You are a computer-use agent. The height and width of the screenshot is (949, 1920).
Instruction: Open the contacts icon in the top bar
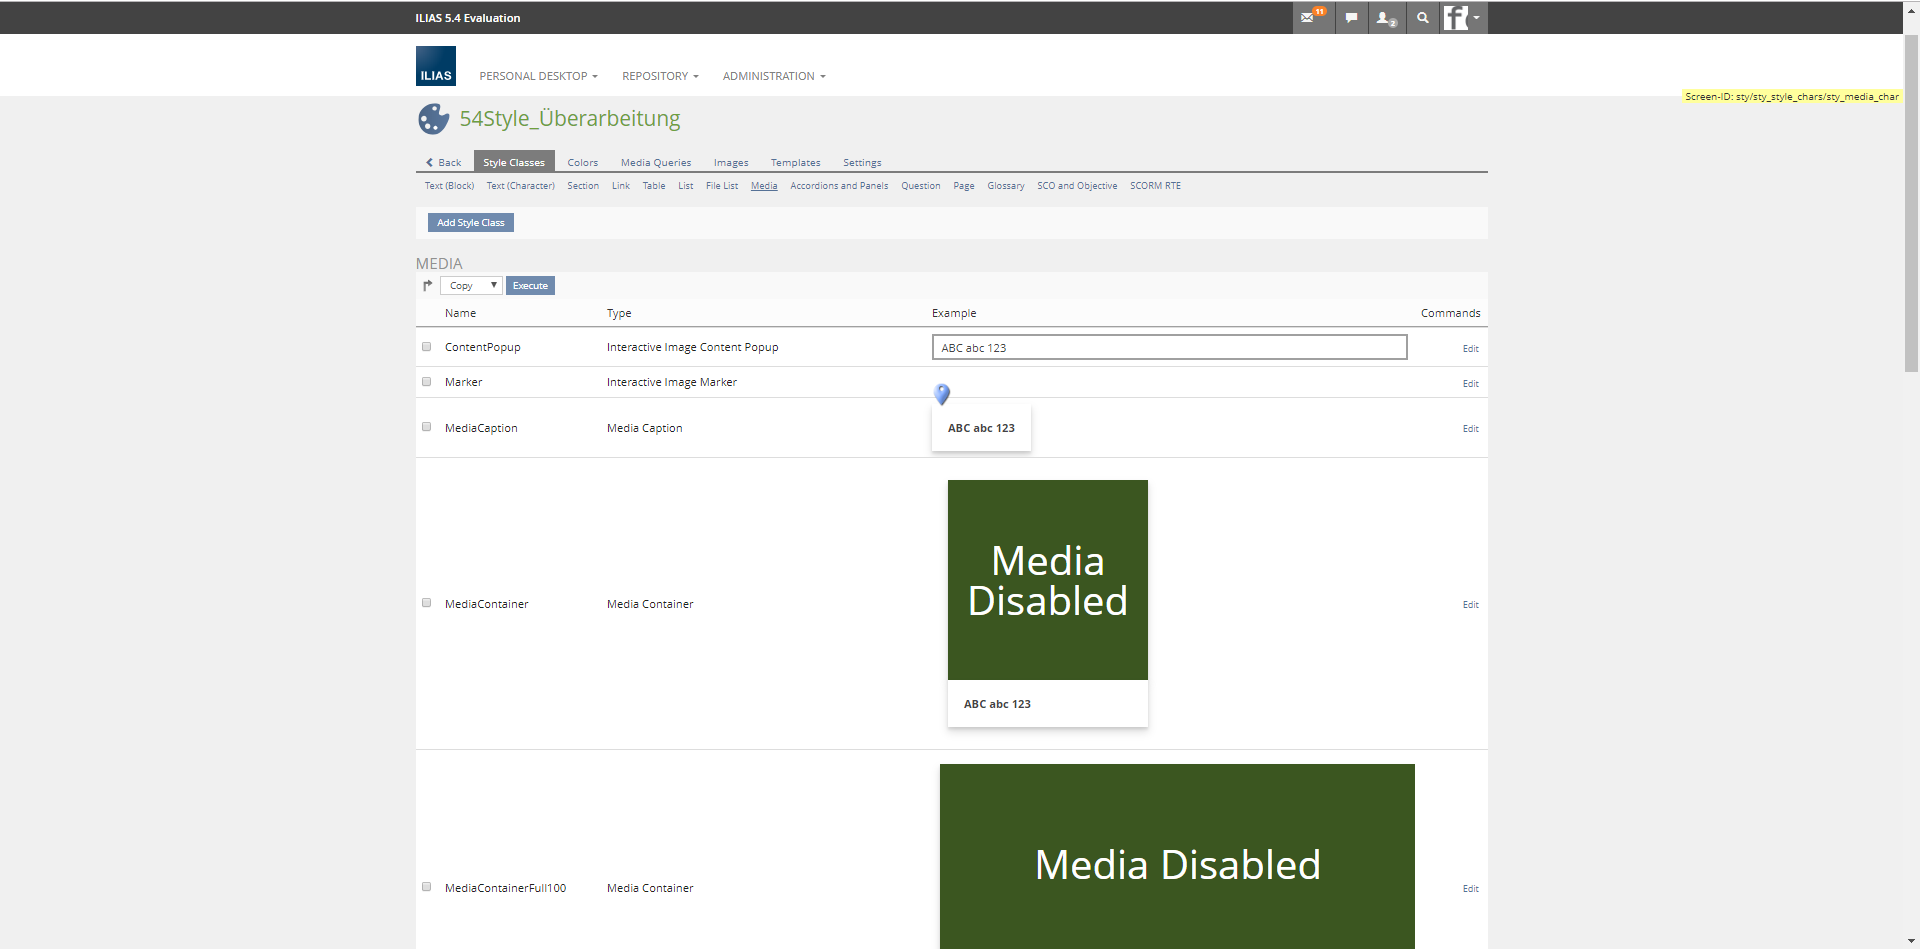pos(1385,18)
